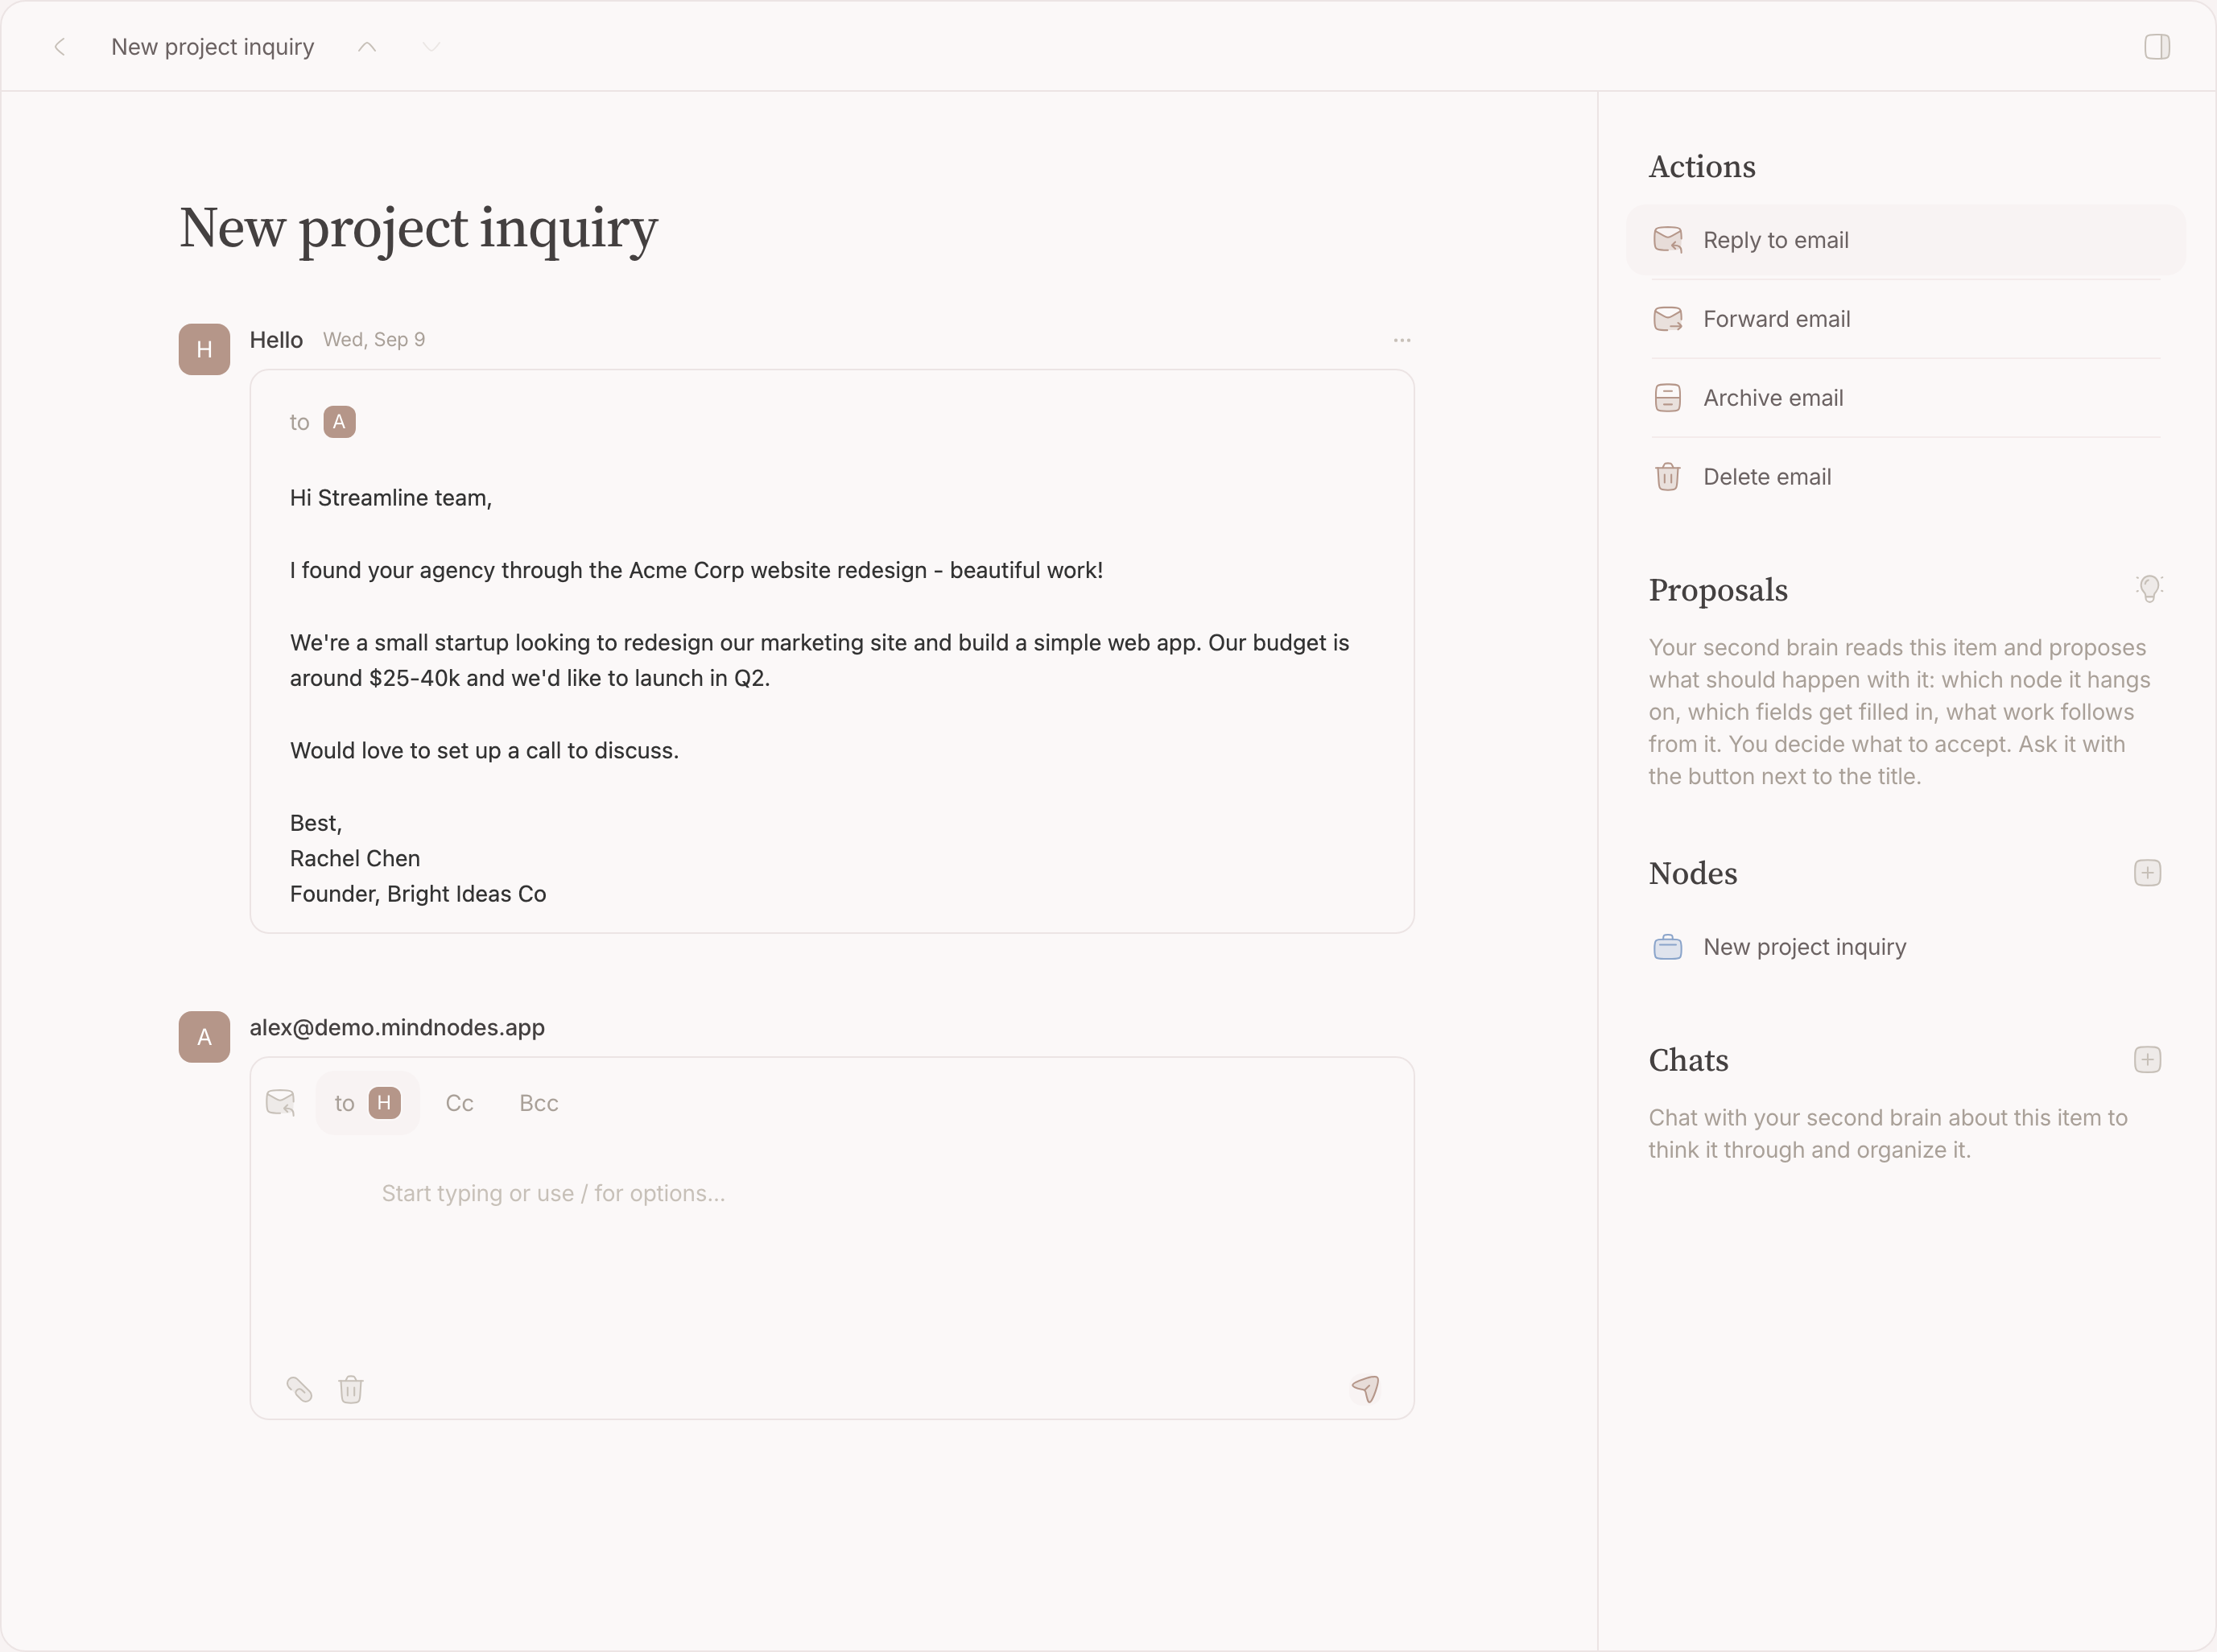The width and height of the screenshot is (2217, 1652).
Task: Click the briefcase icon of the node
Action: (x=1668, y=947)
